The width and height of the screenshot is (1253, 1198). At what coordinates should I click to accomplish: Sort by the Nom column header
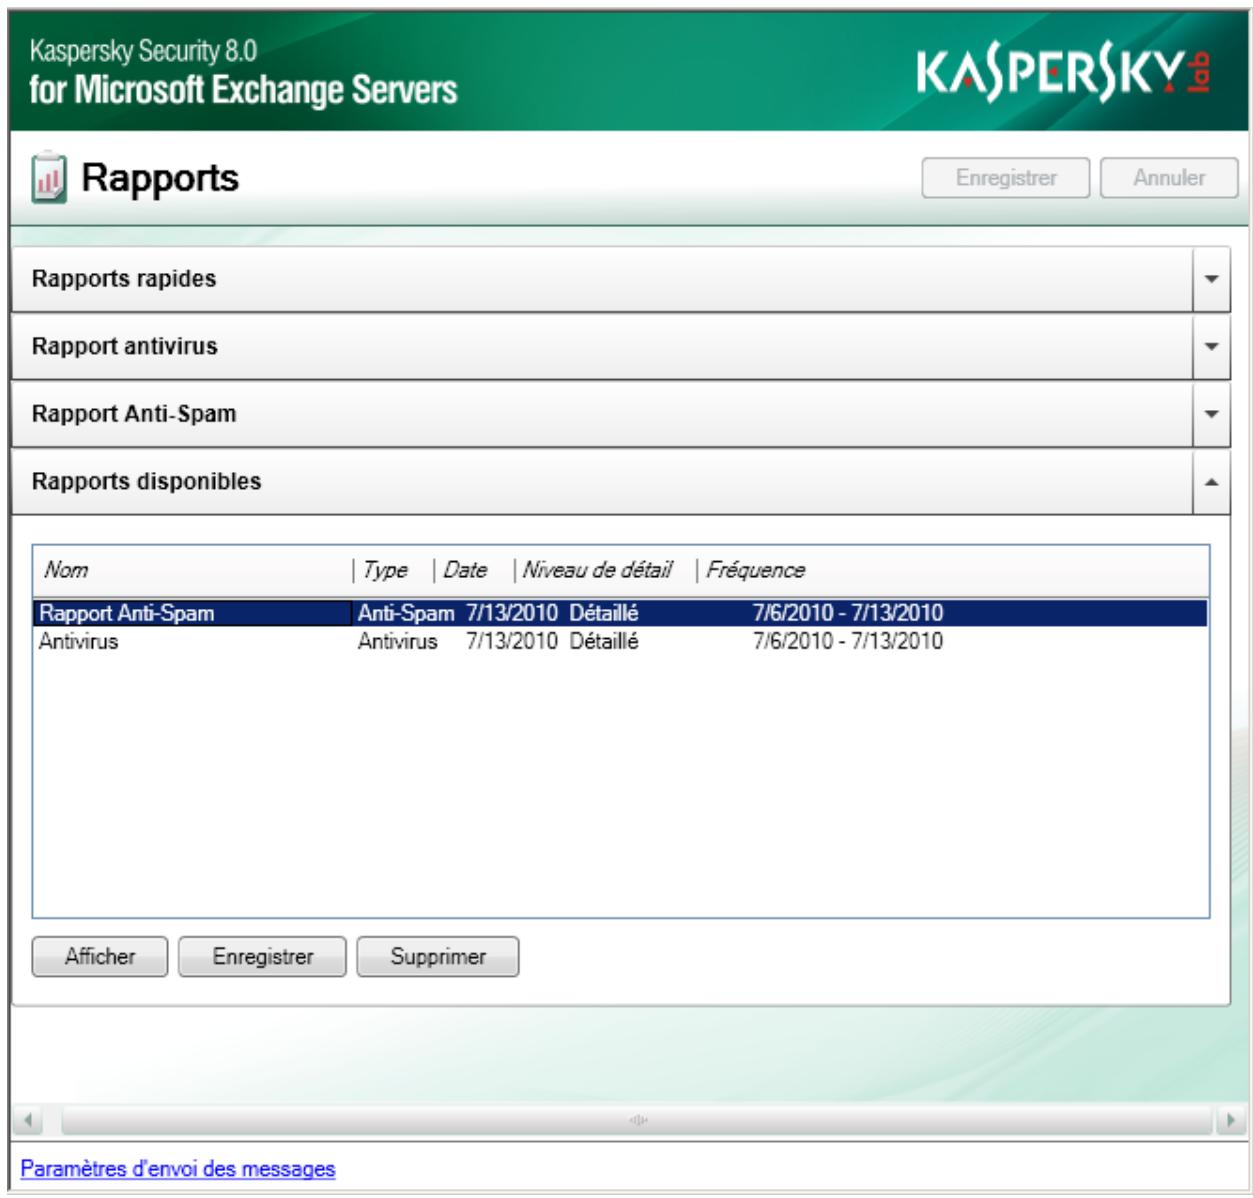pos(193,570)
